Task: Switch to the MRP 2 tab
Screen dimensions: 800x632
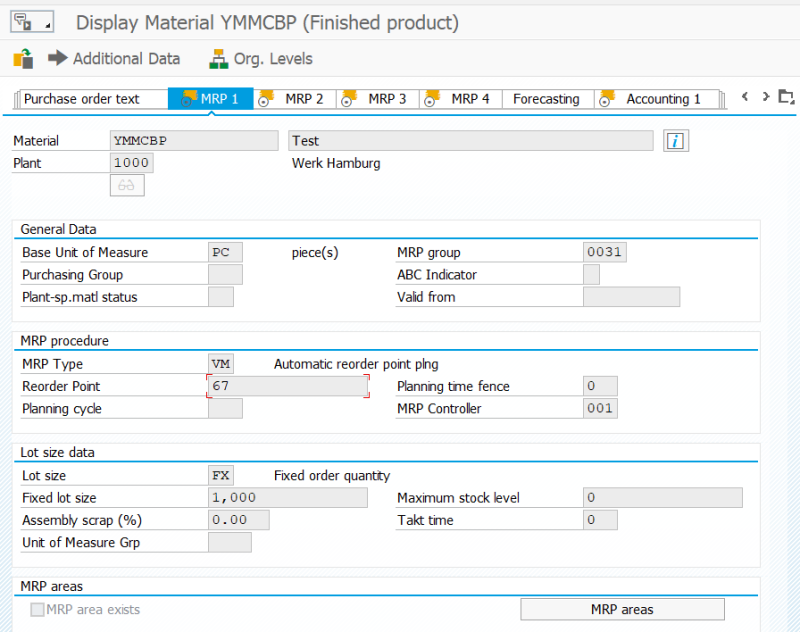Action: point(295,99)
